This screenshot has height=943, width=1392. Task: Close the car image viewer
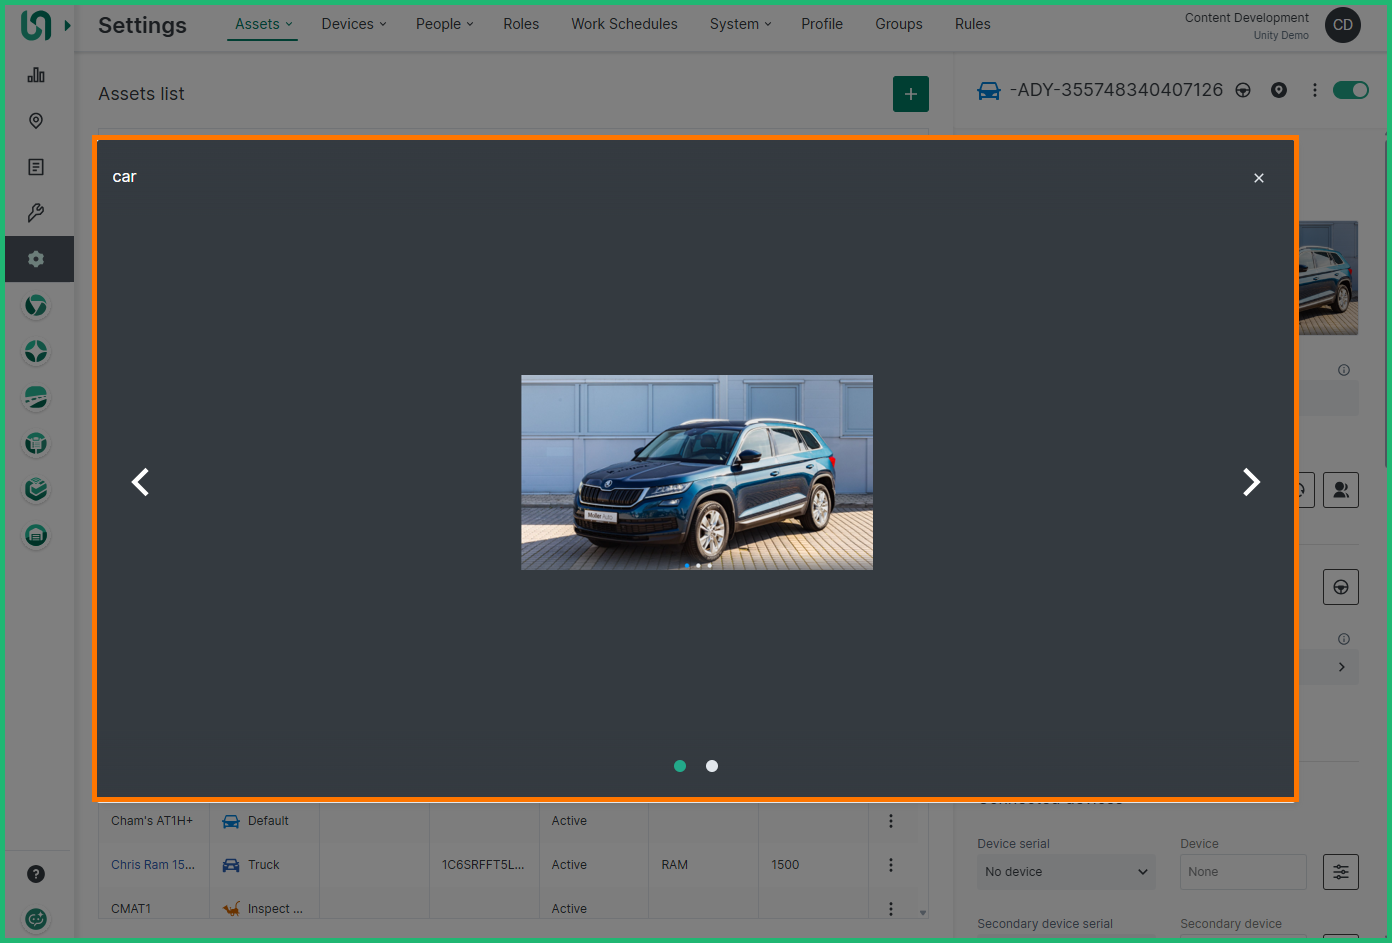pos(1259,178)
